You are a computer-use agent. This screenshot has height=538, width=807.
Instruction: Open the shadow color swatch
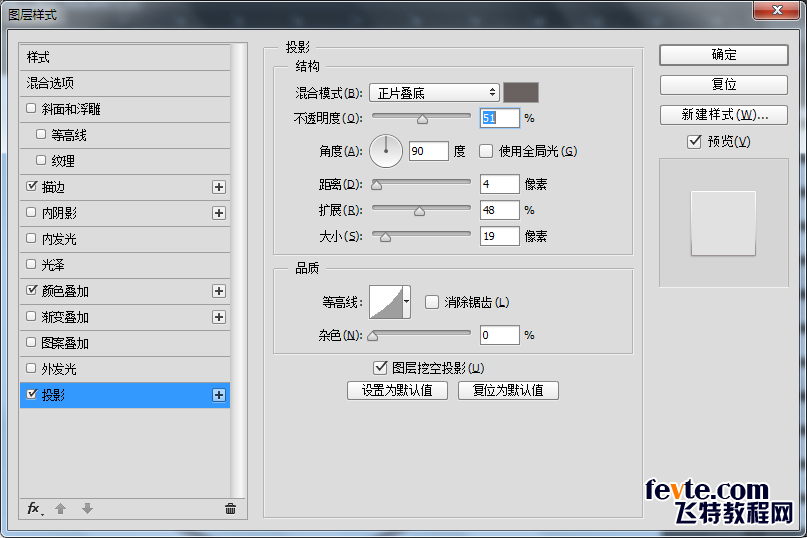point(521,93)
